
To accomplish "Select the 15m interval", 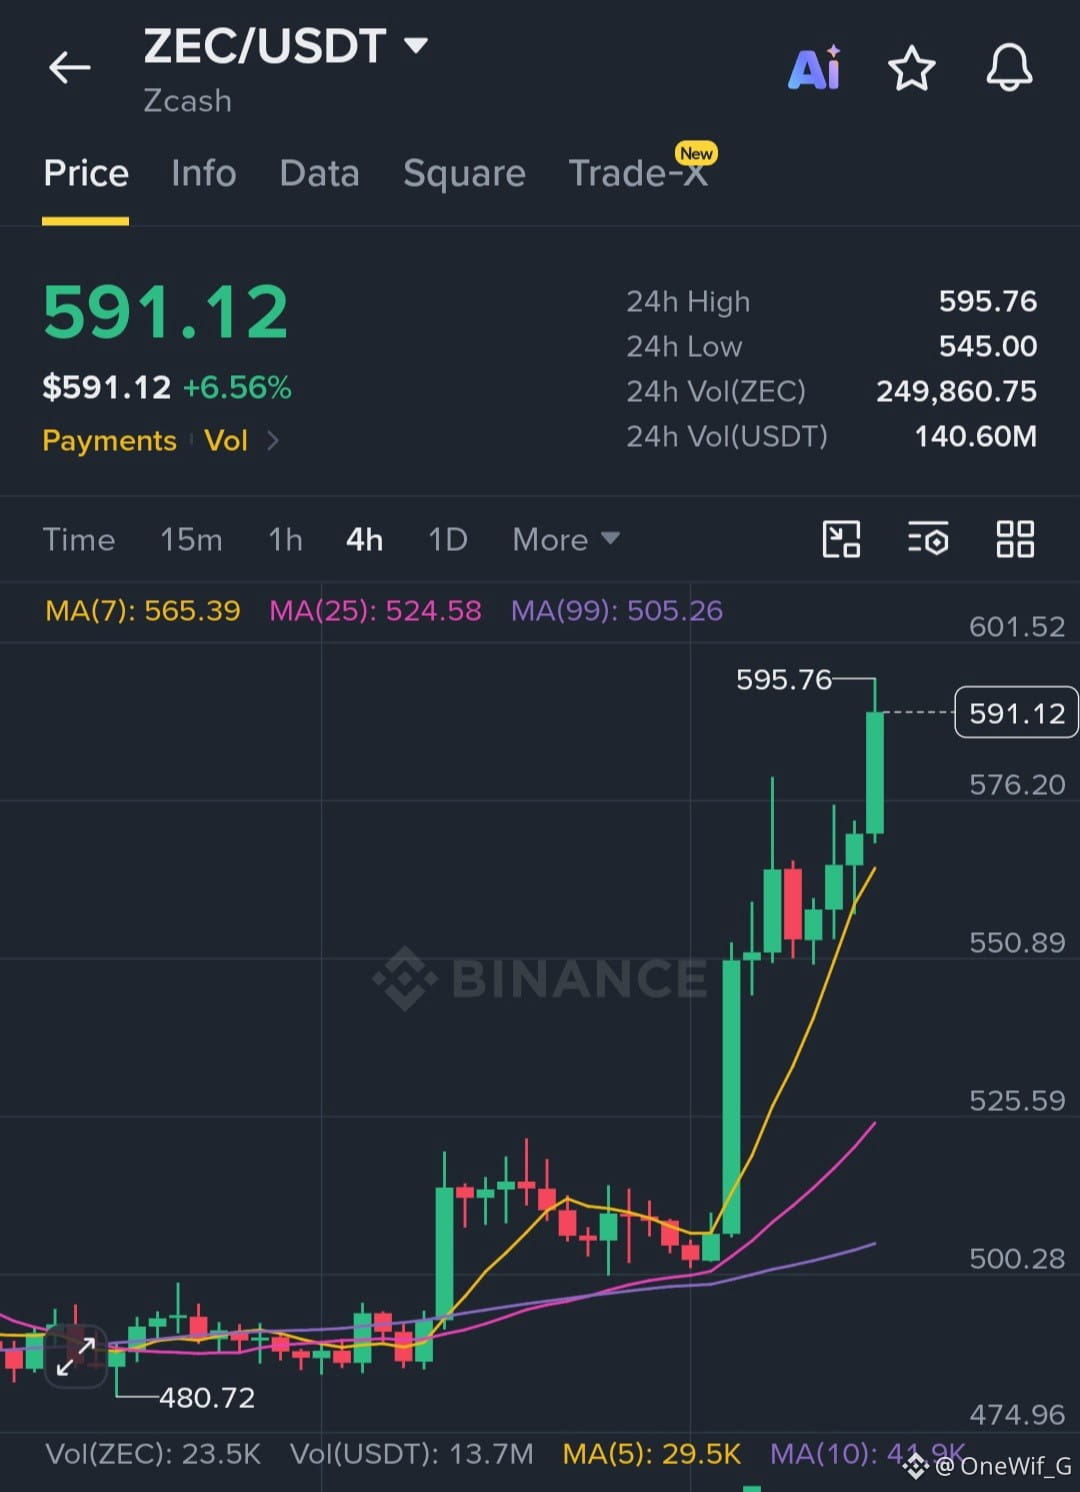I will click(x=191, y=540).
